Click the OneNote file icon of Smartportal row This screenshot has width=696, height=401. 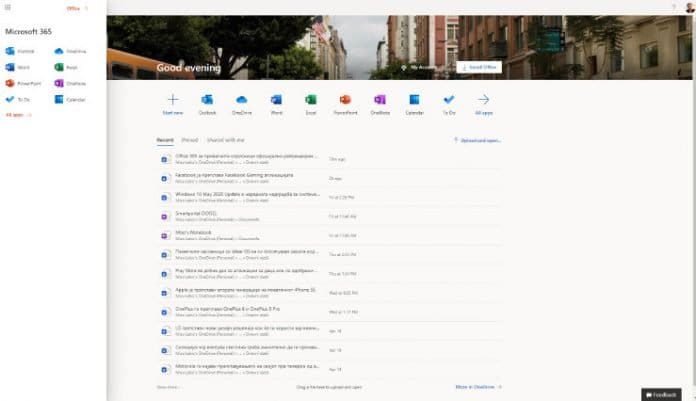pos(165,216)
